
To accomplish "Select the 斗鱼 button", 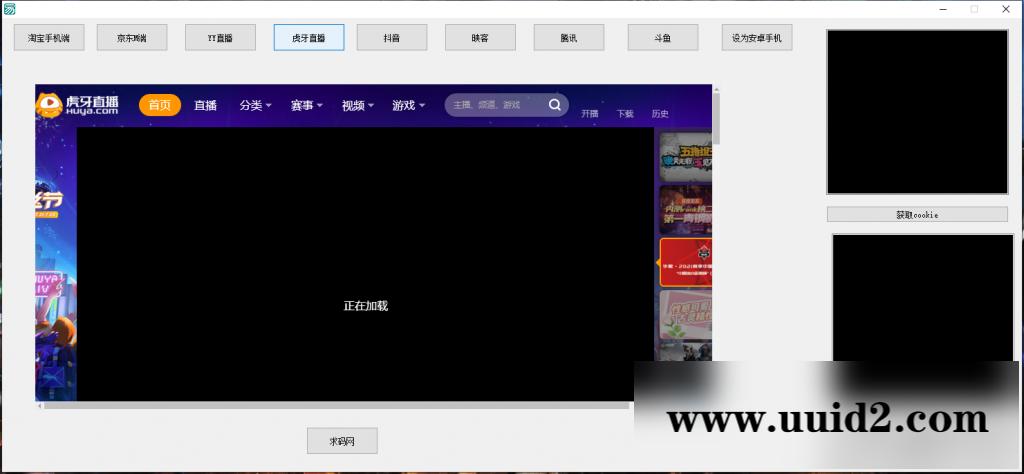I will tap(663, 38).
